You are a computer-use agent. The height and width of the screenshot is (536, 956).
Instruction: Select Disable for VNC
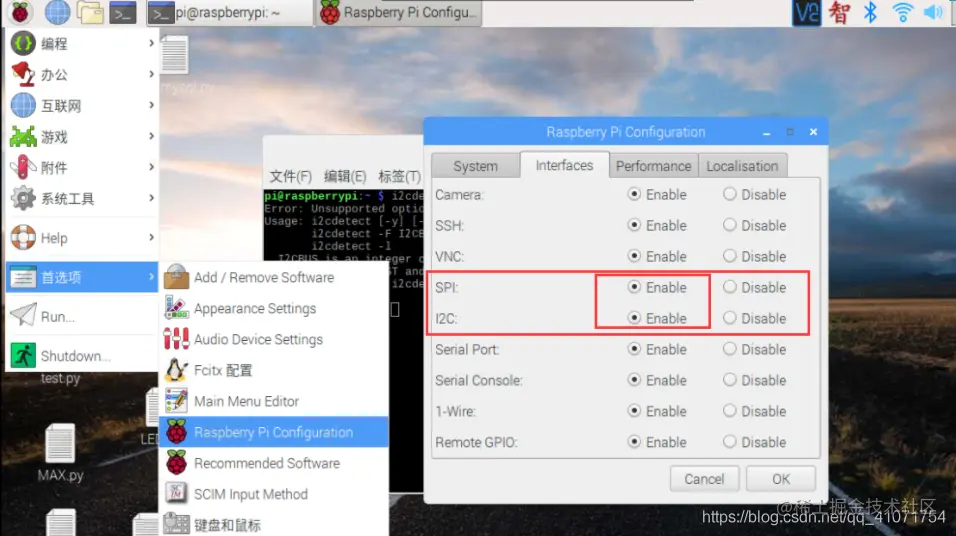729,256
